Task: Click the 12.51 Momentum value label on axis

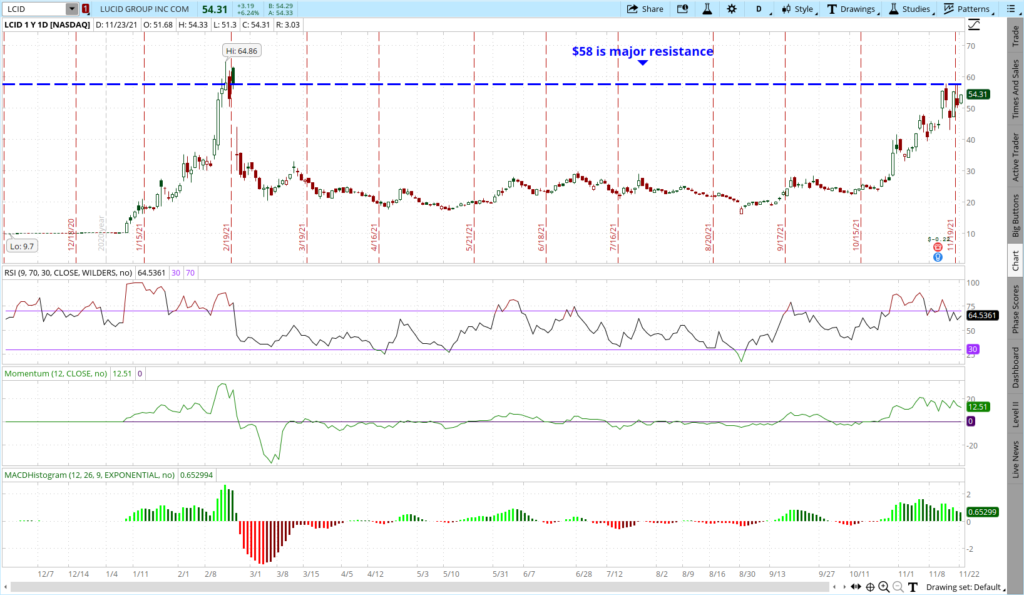Action: coord(978,407)
